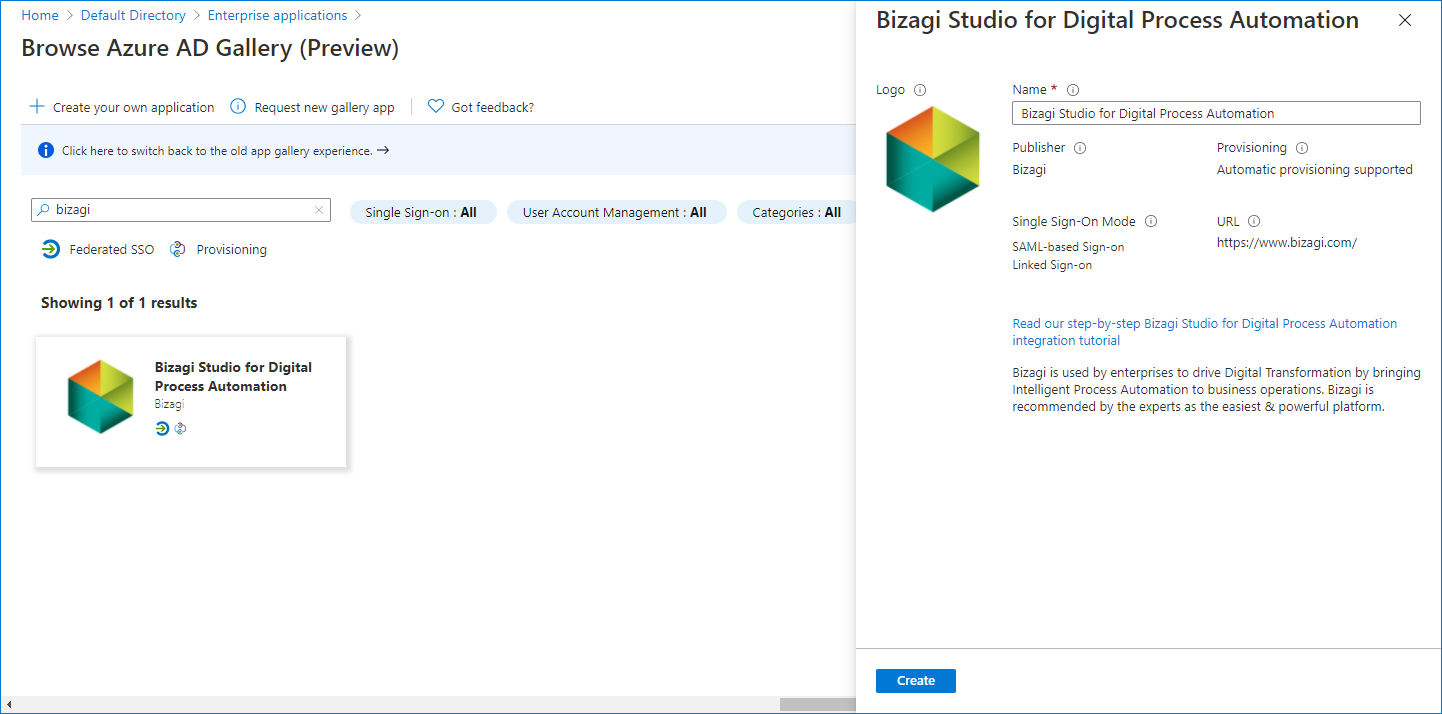Click the Bizagi publisher value in the panel
Image resolution: width=1442 pixels, height=714 pixels.
pyautogui.click(x=1029, y=170)
